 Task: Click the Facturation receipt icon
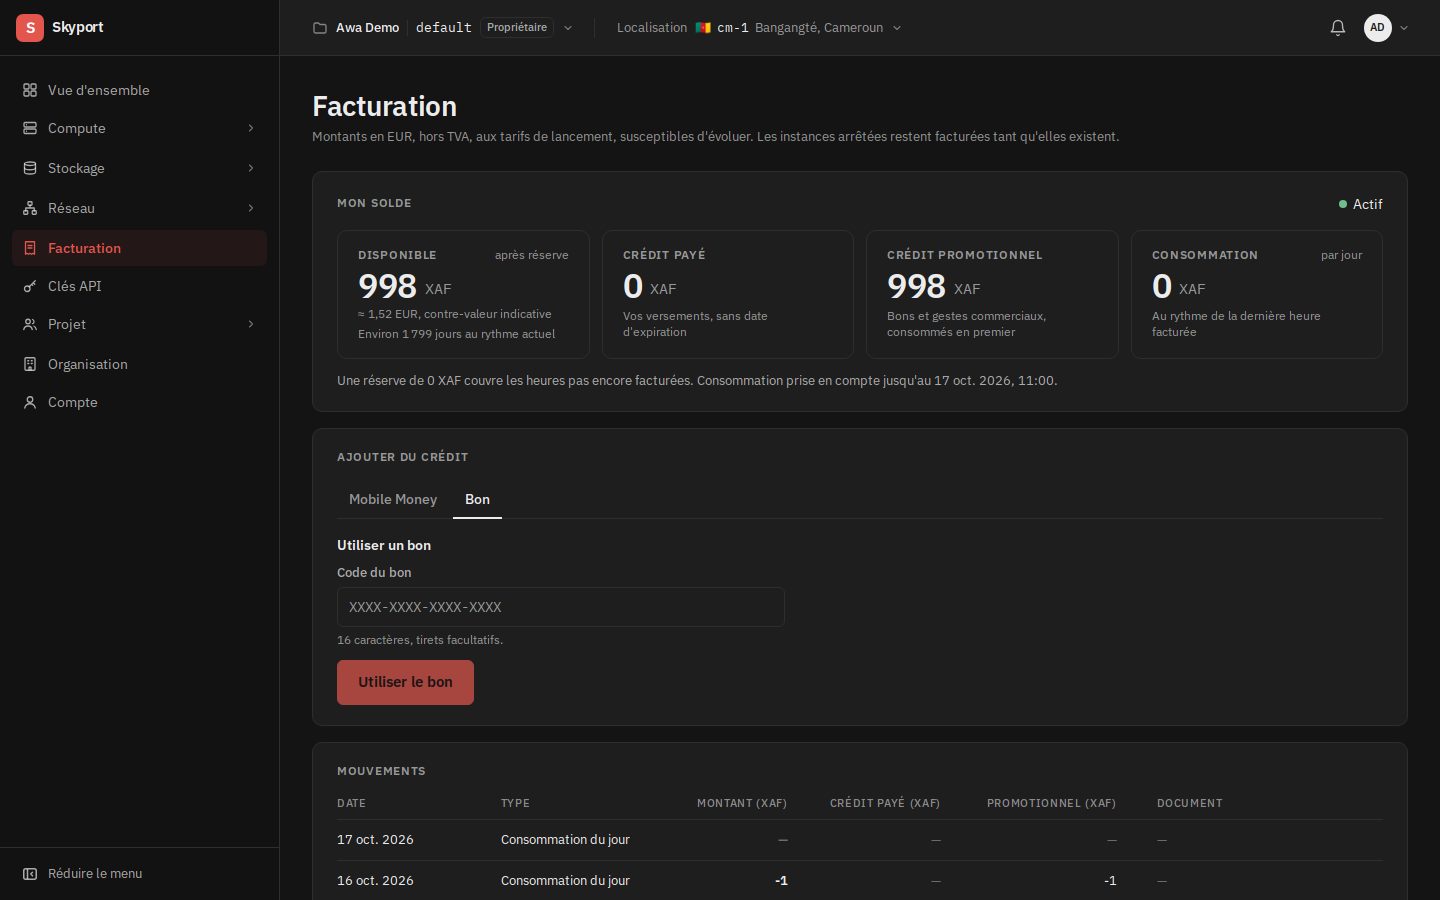tap(30, 248)
